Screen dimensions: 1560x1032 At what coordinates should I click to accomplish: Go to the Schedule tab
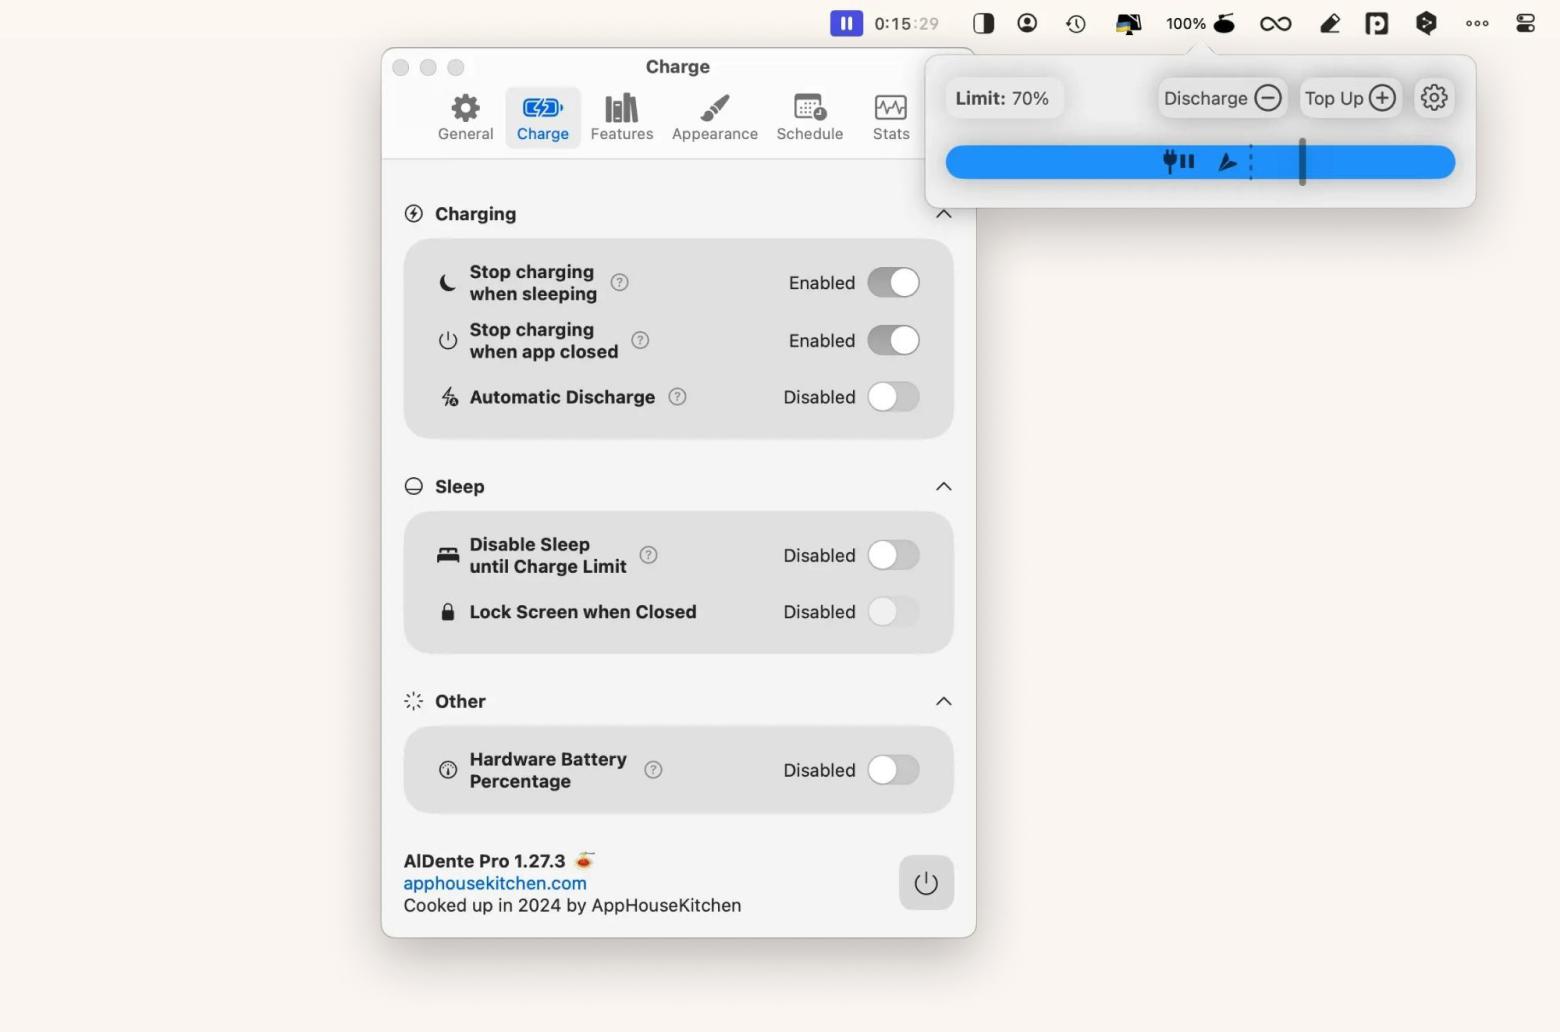click(x=809, y=118)
